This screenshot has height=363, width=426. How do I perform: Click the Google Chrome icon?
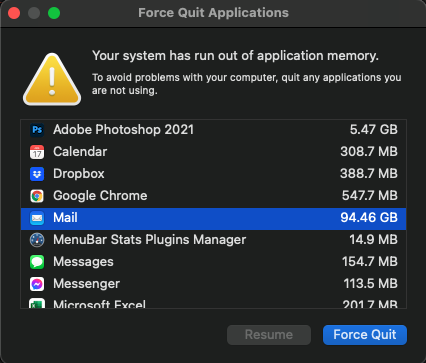37,196
